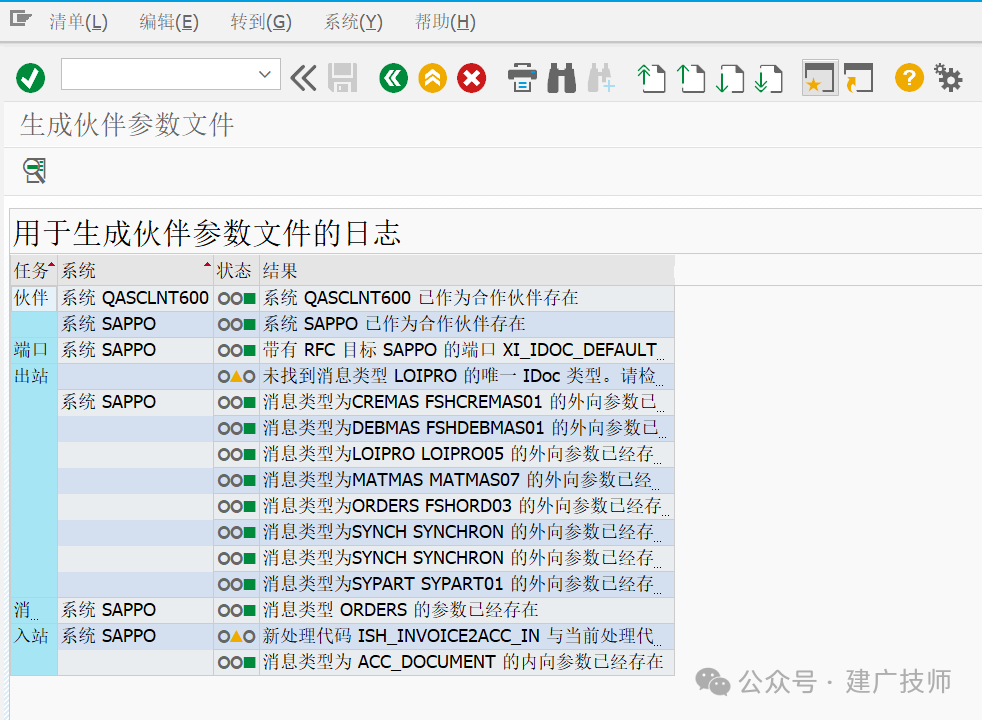Select the 端口 task cell
The height and width of the screenshot is (720, 982).
pyautogui.click(x=34, y=350)
